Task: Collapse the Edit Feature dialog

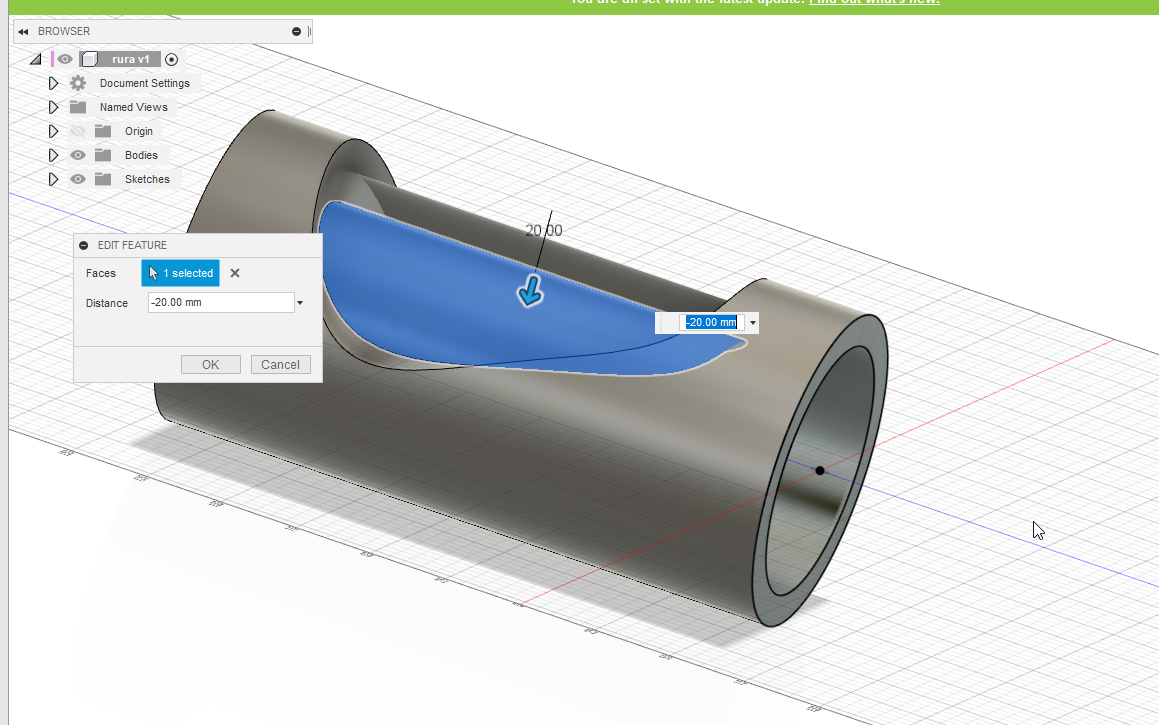Action: 84,245
